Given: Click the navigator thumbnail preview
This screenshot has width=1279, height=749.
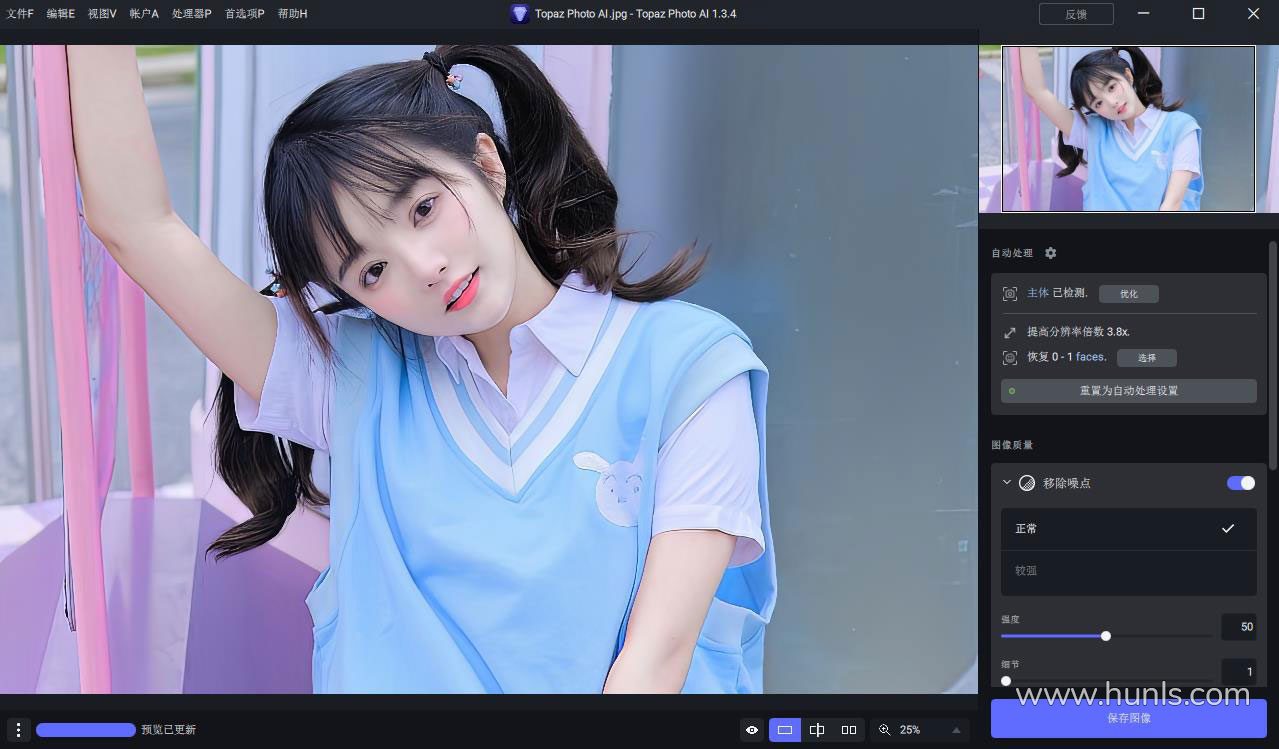Looking at the screenshot, I should (x=1128, y=129).
